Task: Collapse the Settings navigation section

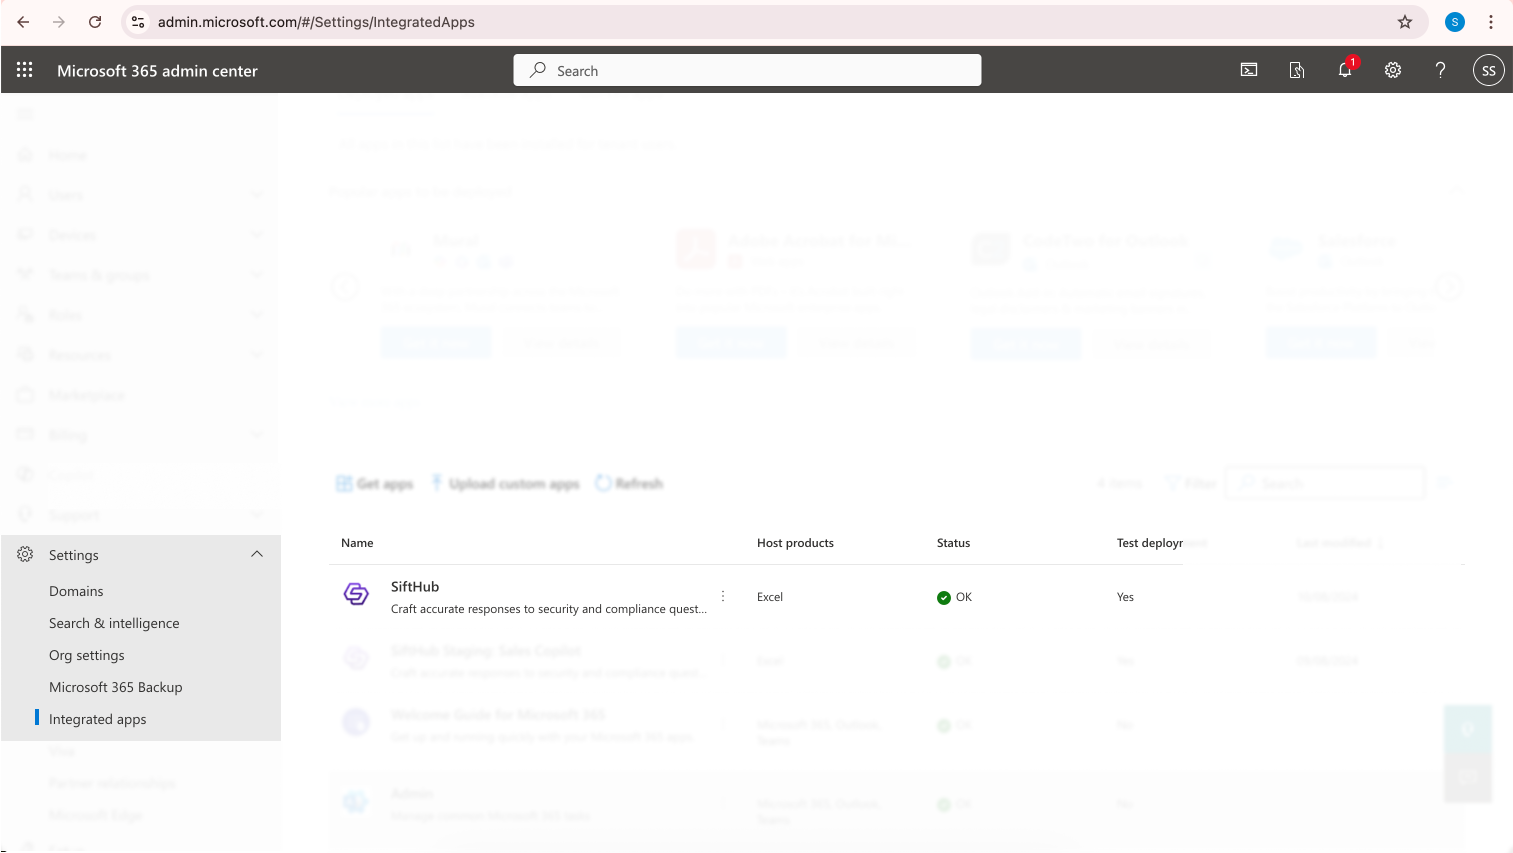Action: 257,554
